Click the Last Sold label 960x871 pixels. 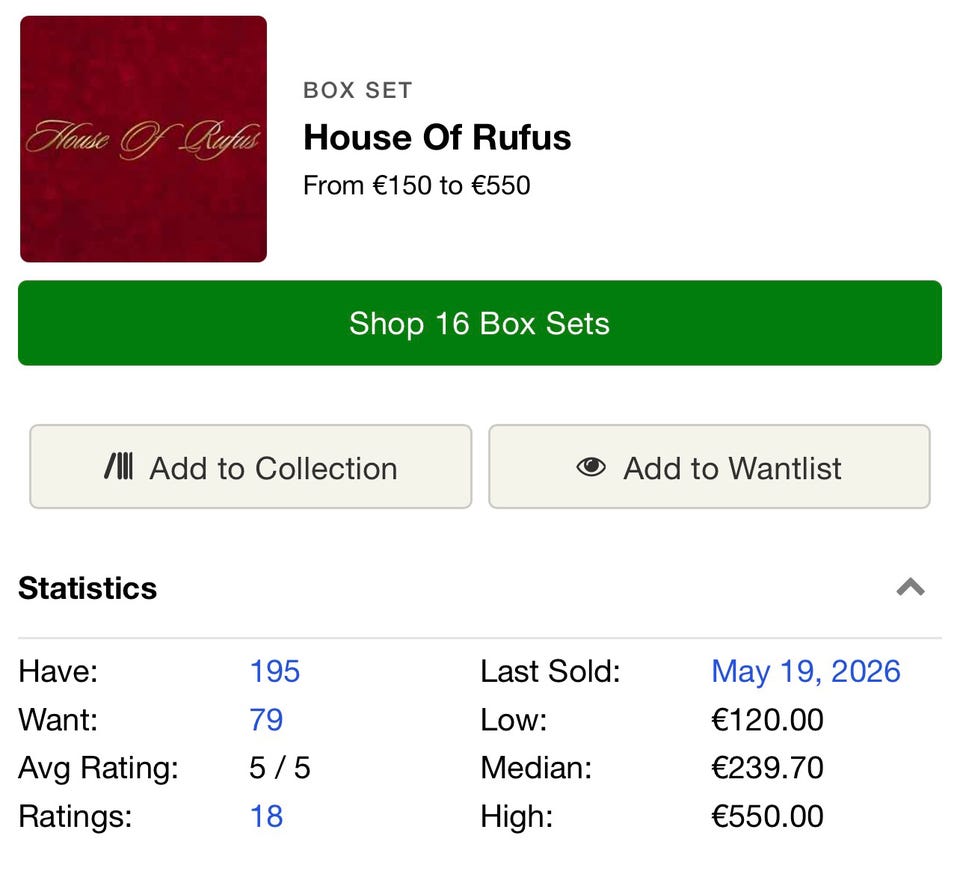pyautogui.click(x=550, y=671)
